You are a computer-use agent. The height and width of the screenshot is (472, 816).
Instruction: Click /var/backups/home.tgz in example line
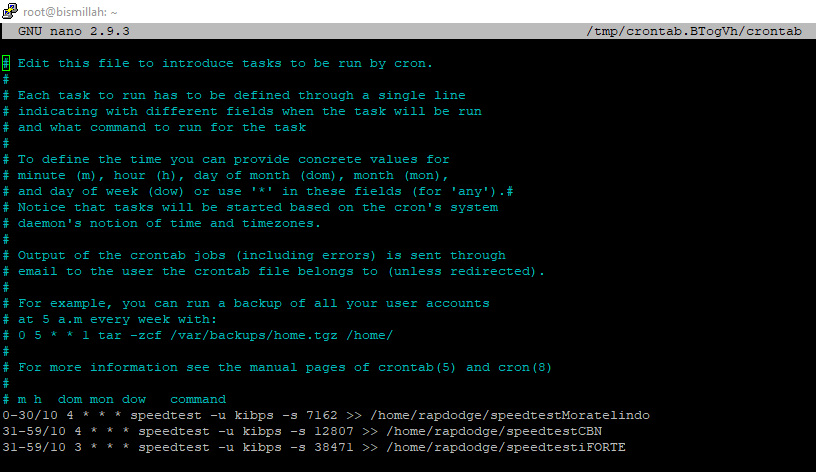[x=254, y=336]
